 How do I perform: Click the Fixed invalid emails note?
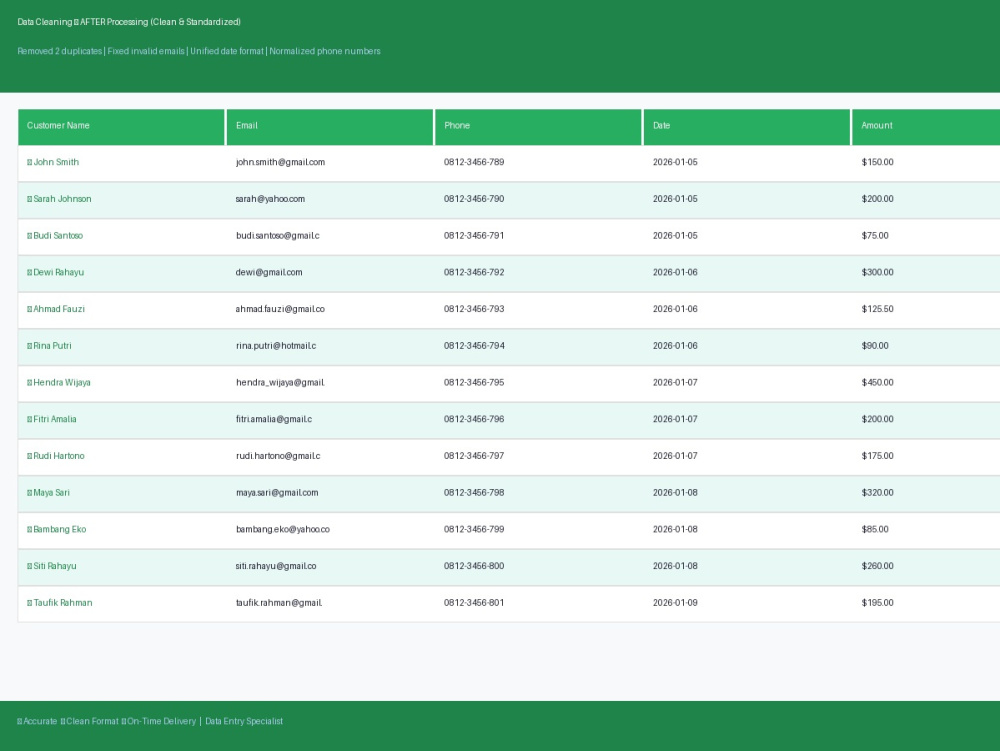(146, 52)
